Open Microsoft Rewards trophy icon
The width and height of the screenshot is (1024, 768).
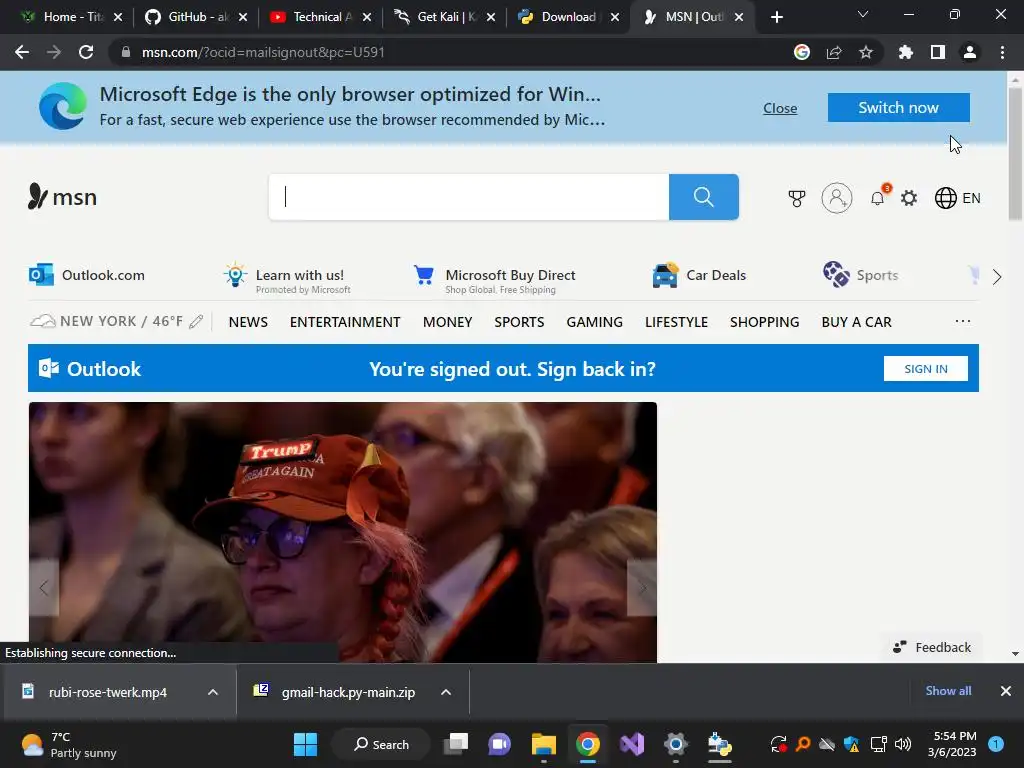pos(797,198)
